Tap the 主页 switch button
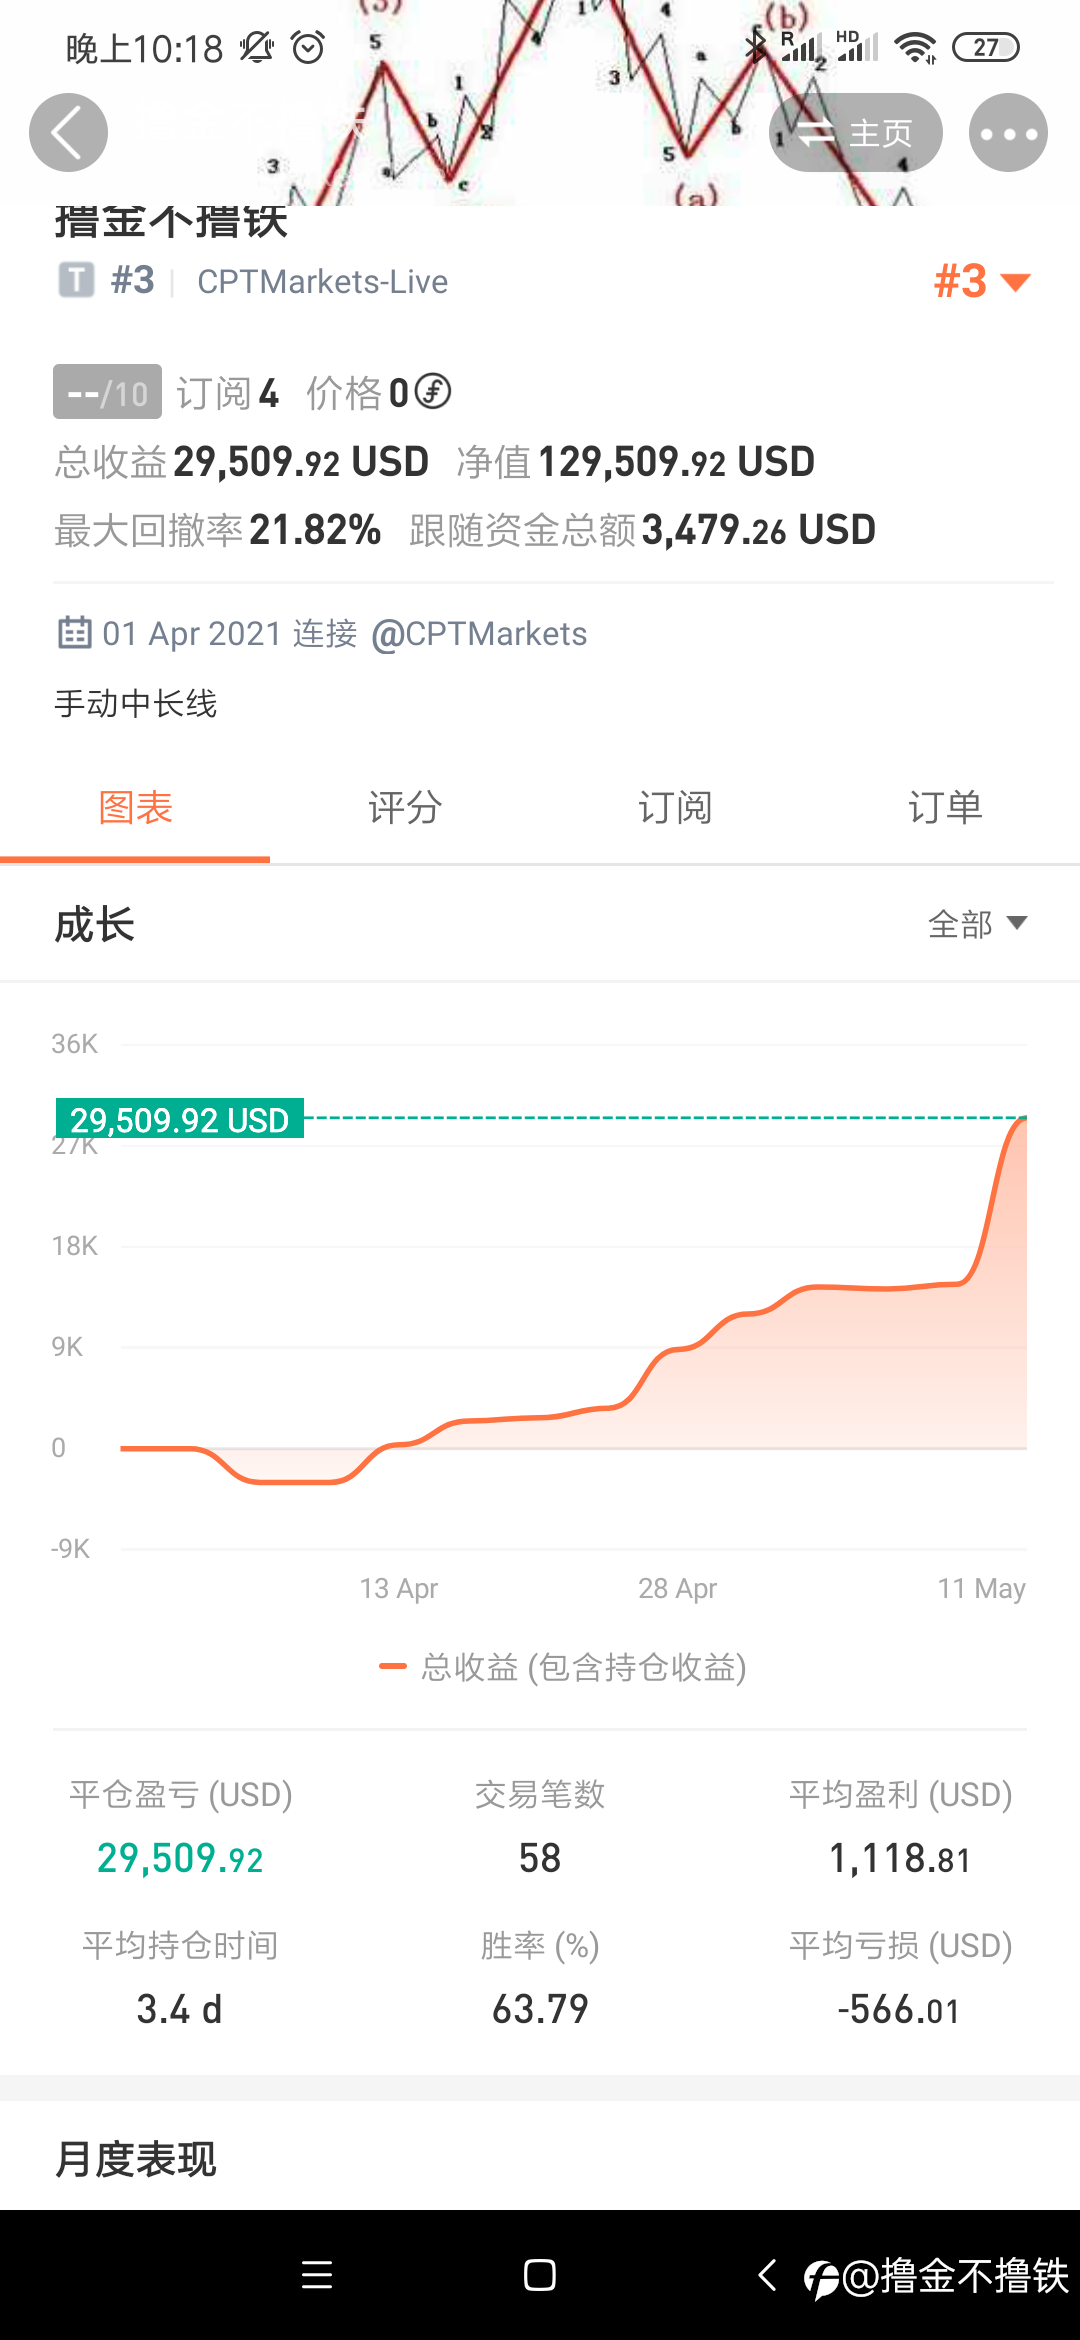The image size is (1080, 2340). pyautogui.click(x=855, y=133)
